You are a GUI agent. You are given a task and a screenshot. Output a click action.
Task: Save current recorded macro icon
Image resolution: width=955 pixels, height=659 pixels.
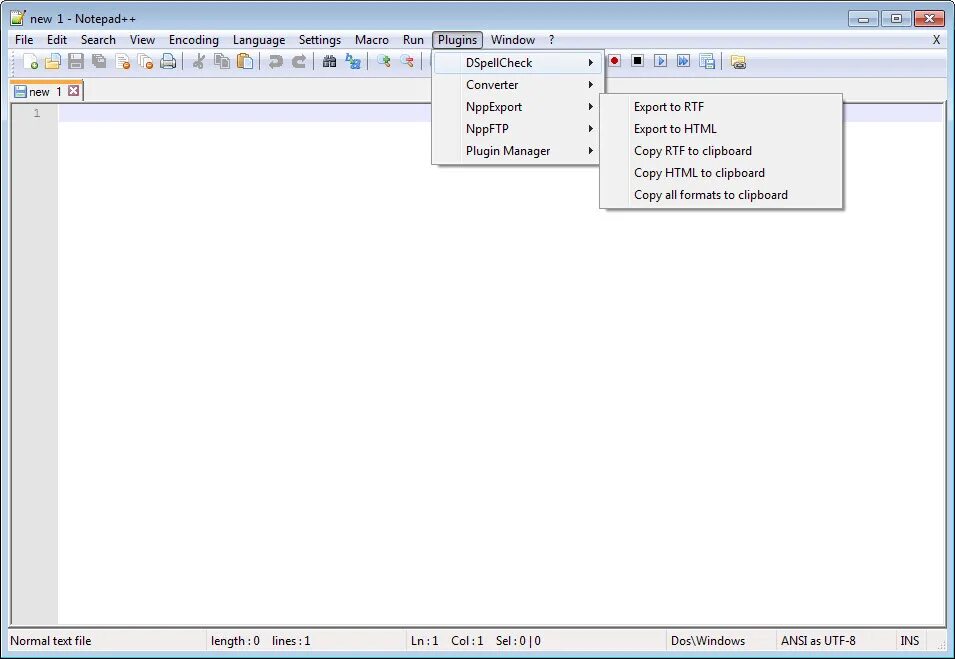(707, 62)
